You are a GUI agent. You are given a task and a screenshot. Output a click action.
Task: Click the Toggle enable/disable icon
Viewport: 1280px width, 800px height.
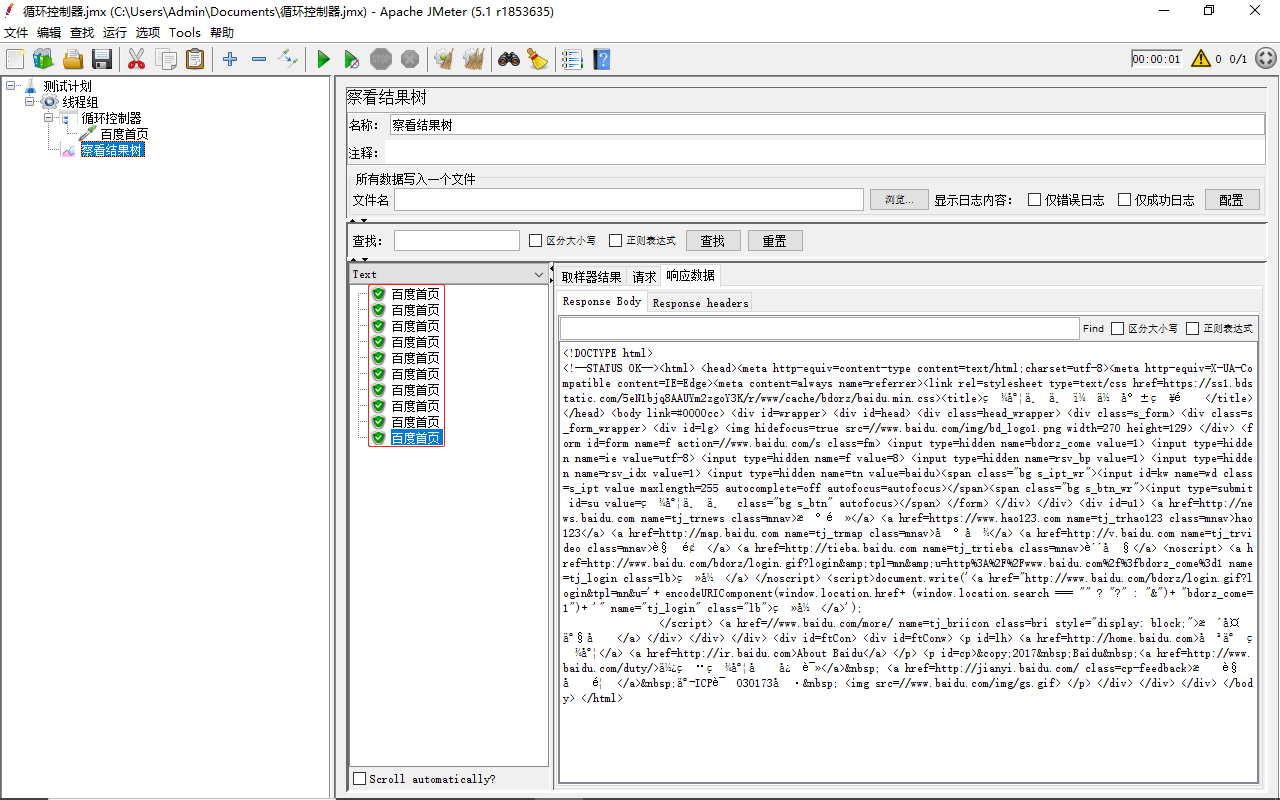coord(288,59)
